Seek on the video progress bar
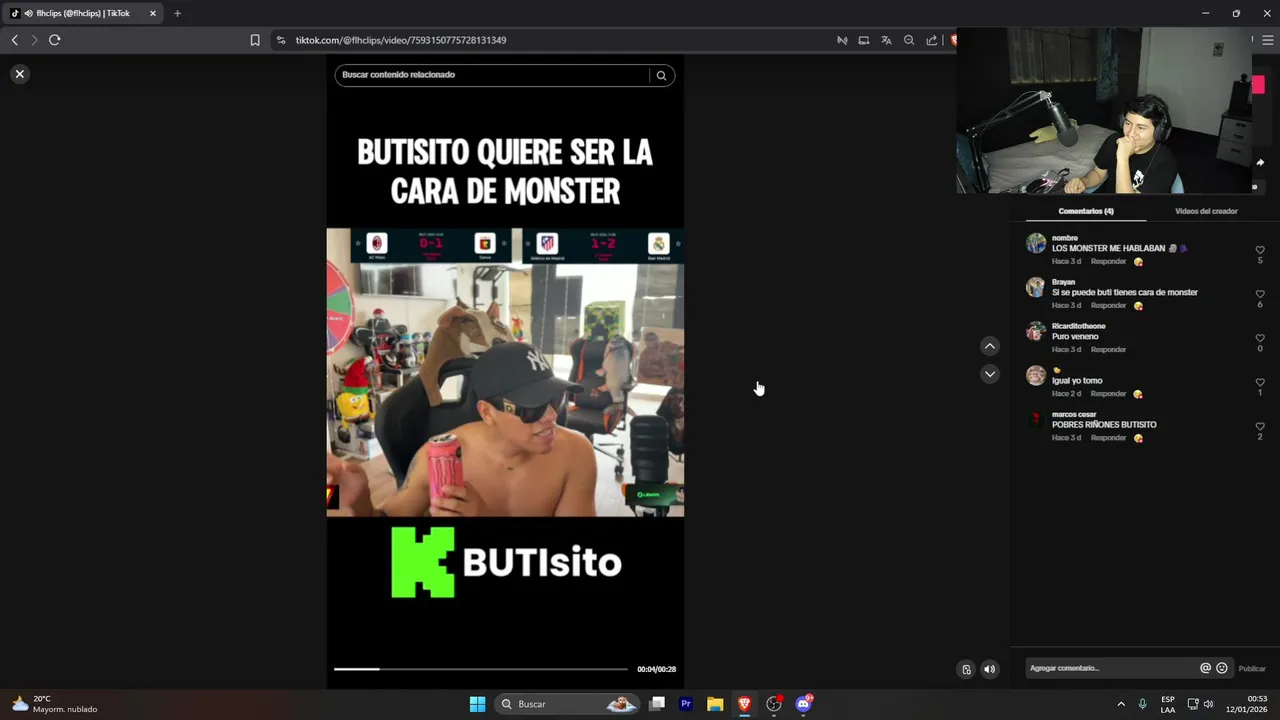Viewport: 1280px width, 720px height. point(481,669)
